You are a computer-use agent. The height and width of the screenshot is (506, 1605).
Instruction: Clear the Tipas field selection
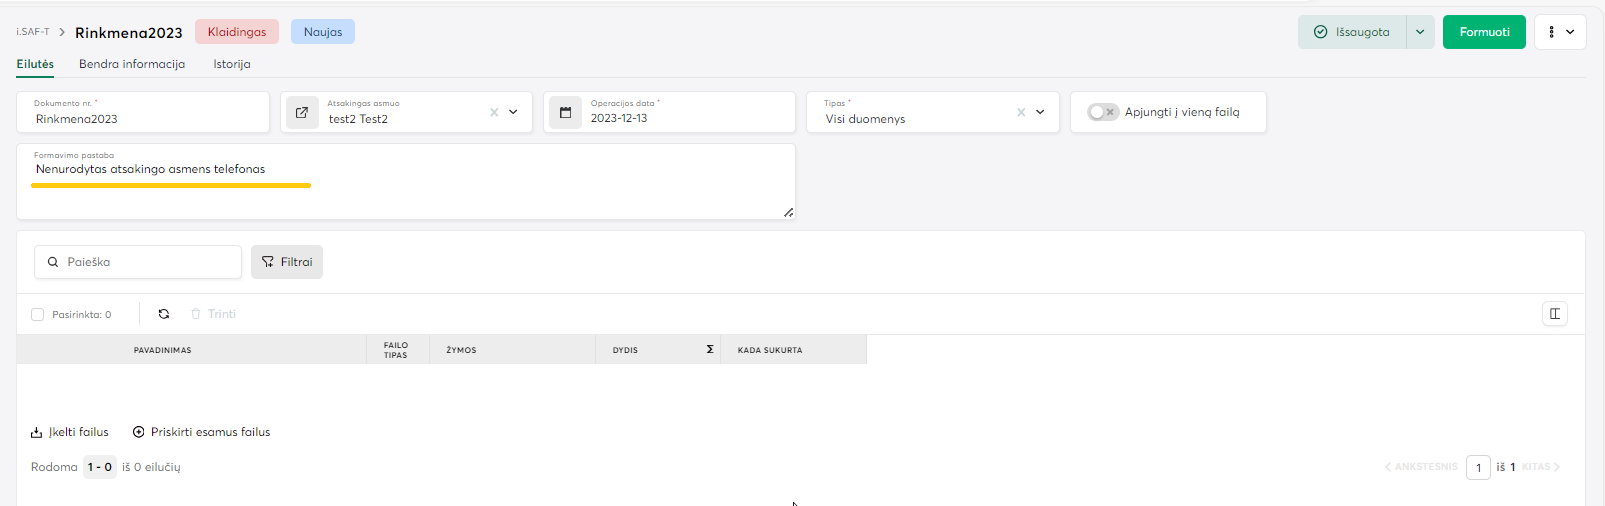1021,112
